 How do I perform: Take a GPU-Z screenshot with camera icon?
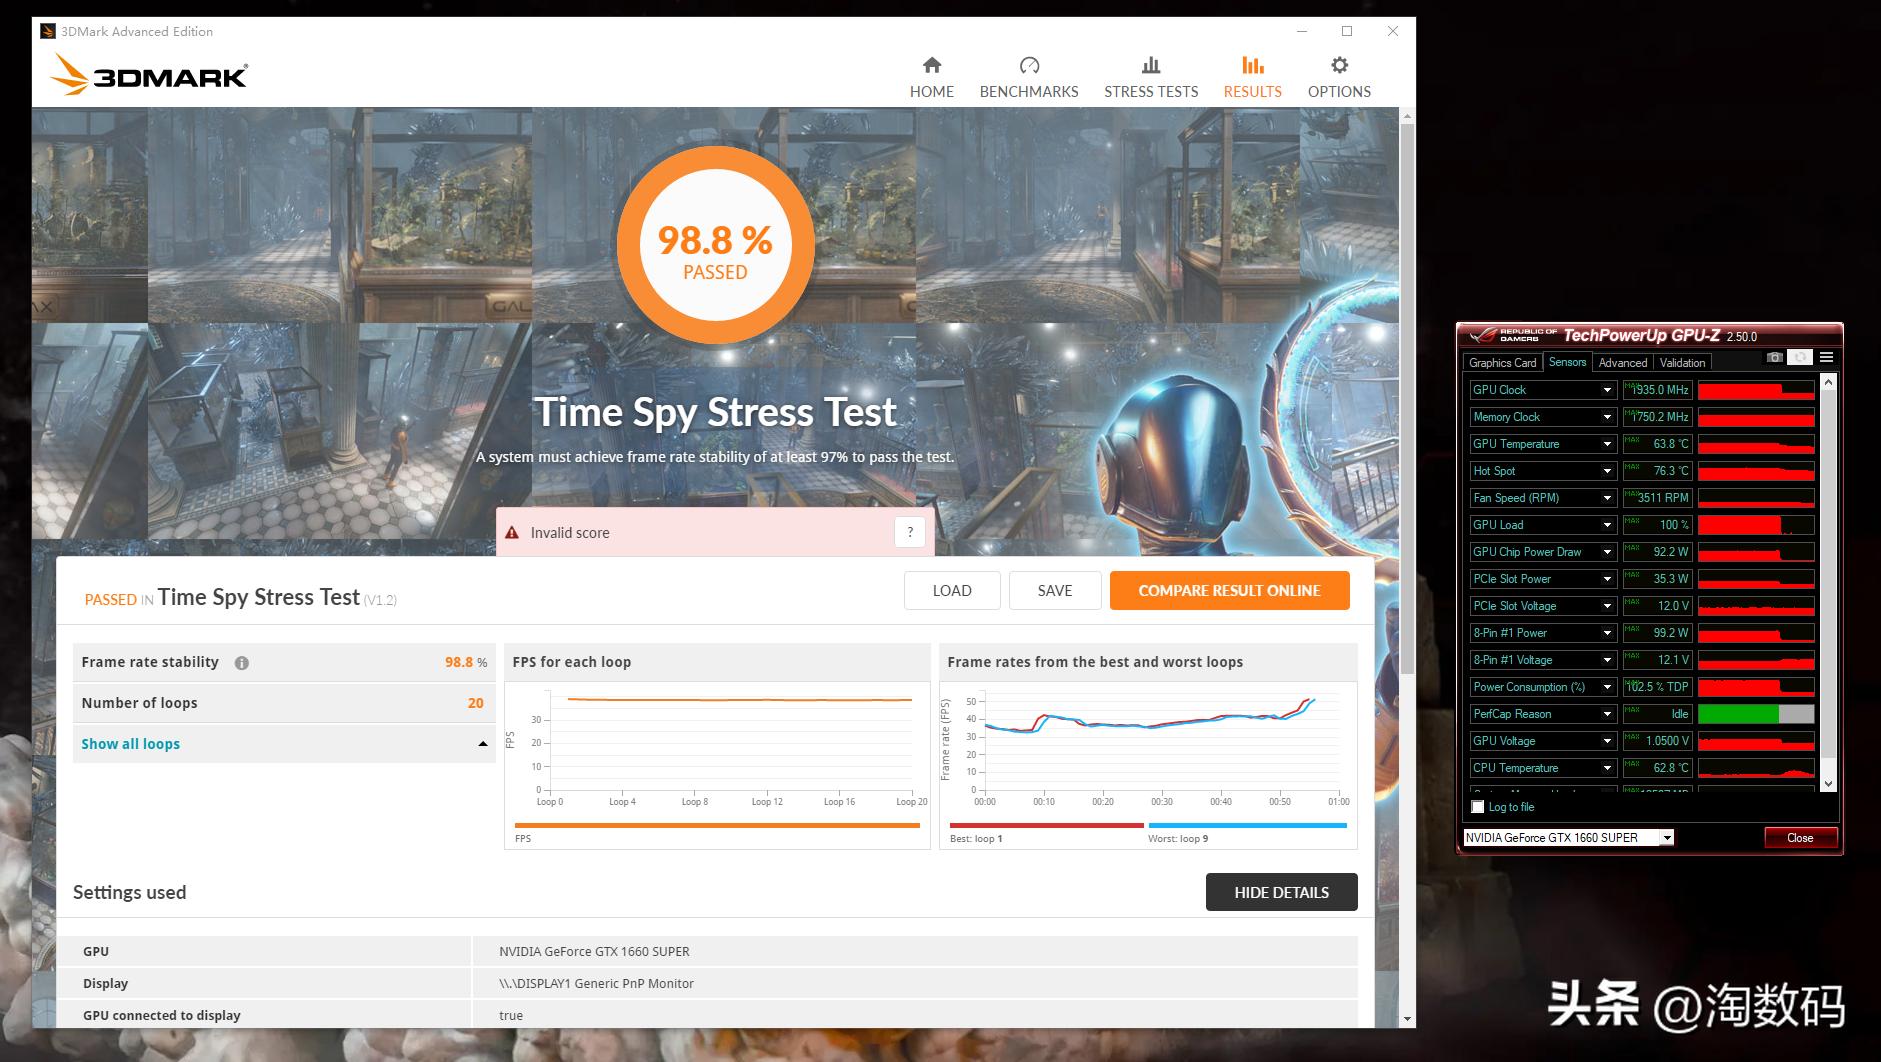tap(1775, 357)
